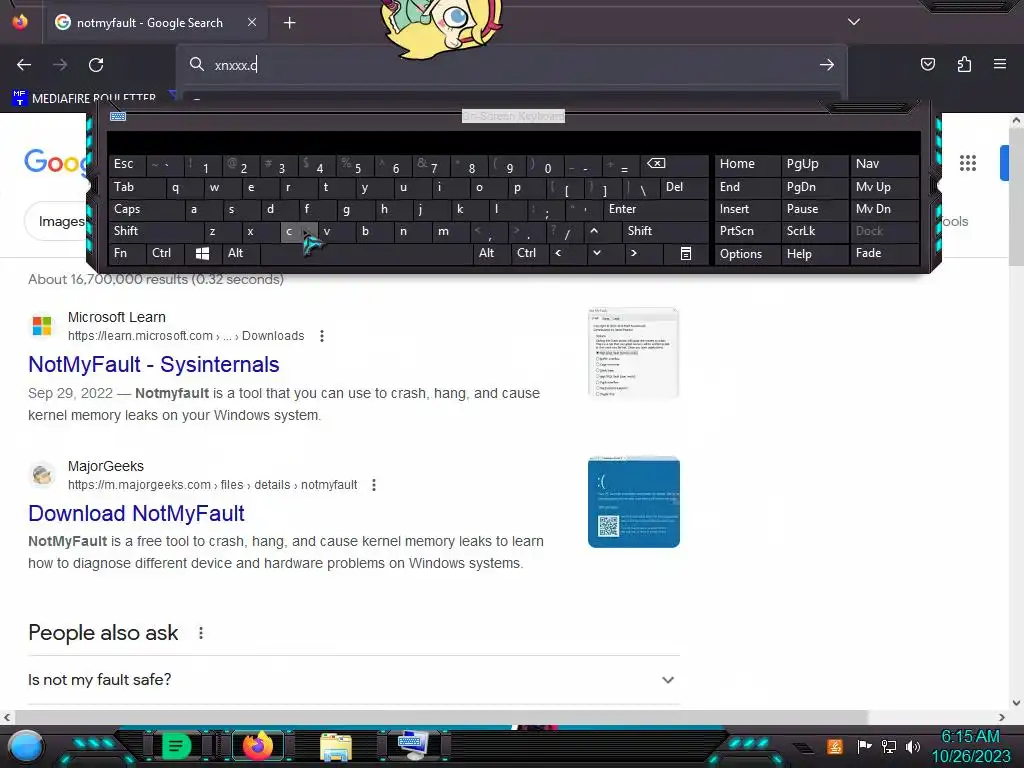Close the notmyfault Google Search tab
This screenshot has width=1024, height=768.
click(252, 22)
